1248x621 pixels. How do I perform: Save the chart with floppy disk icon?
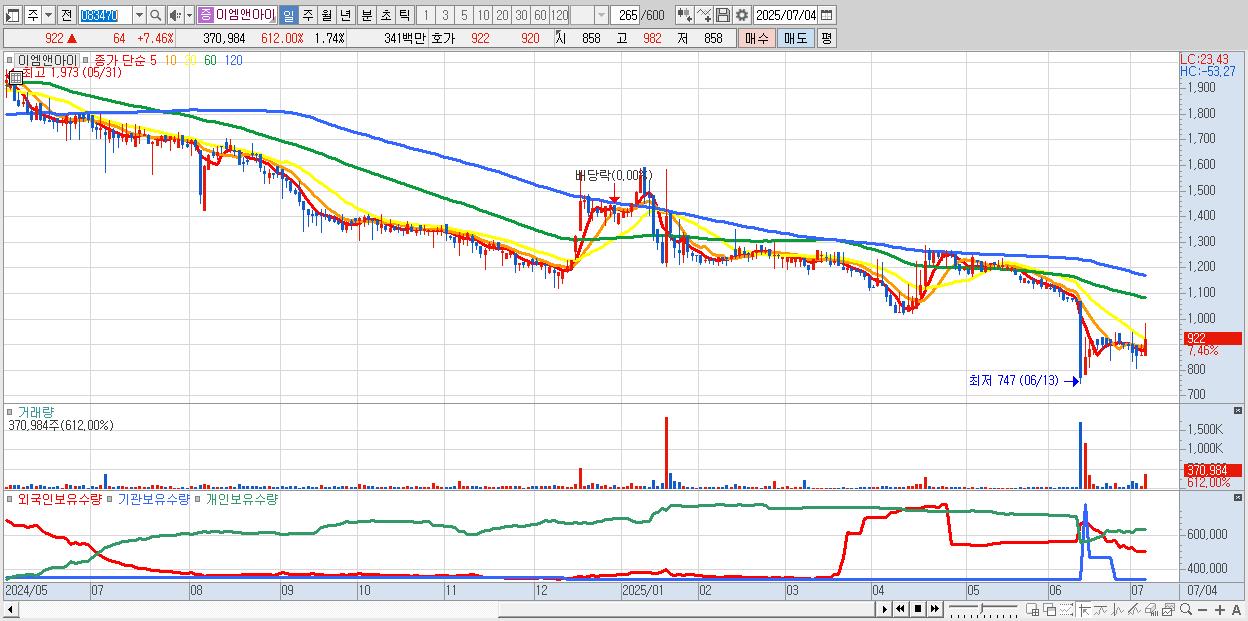tap(723, 15)
